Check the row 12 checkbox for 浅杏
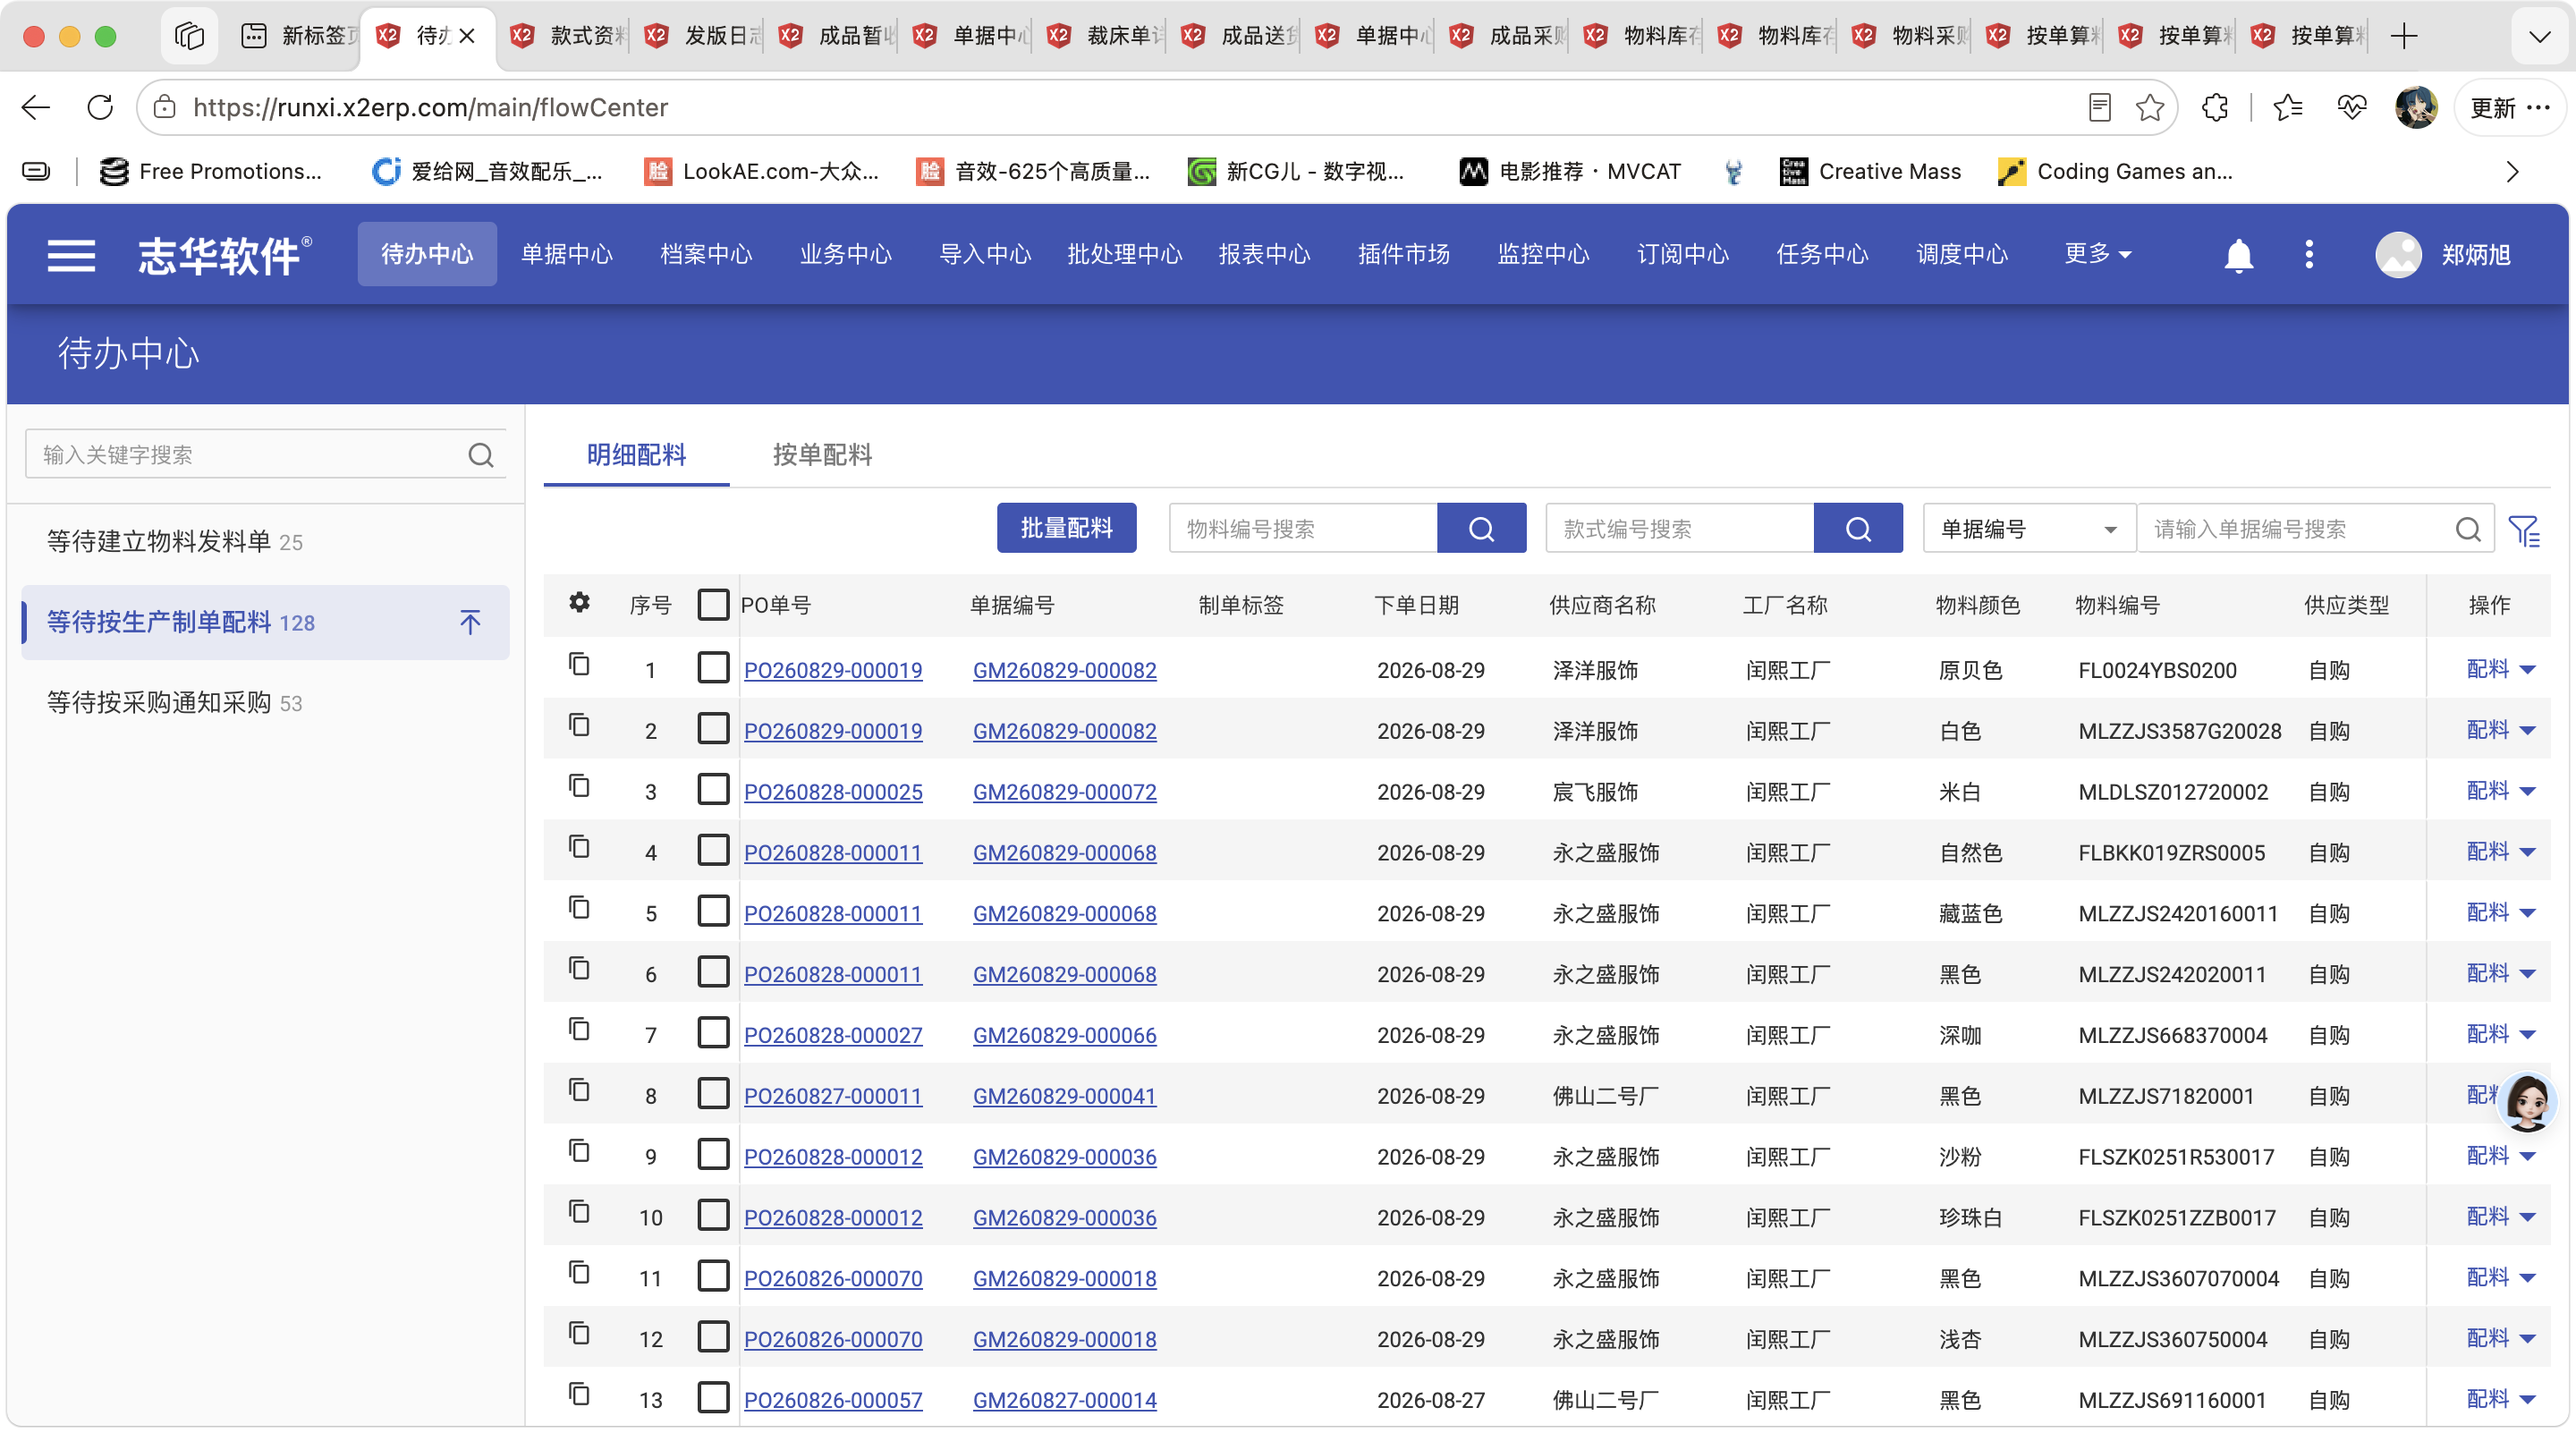This screenshot has height=1433, width=2576. (x=713, y=1337)
